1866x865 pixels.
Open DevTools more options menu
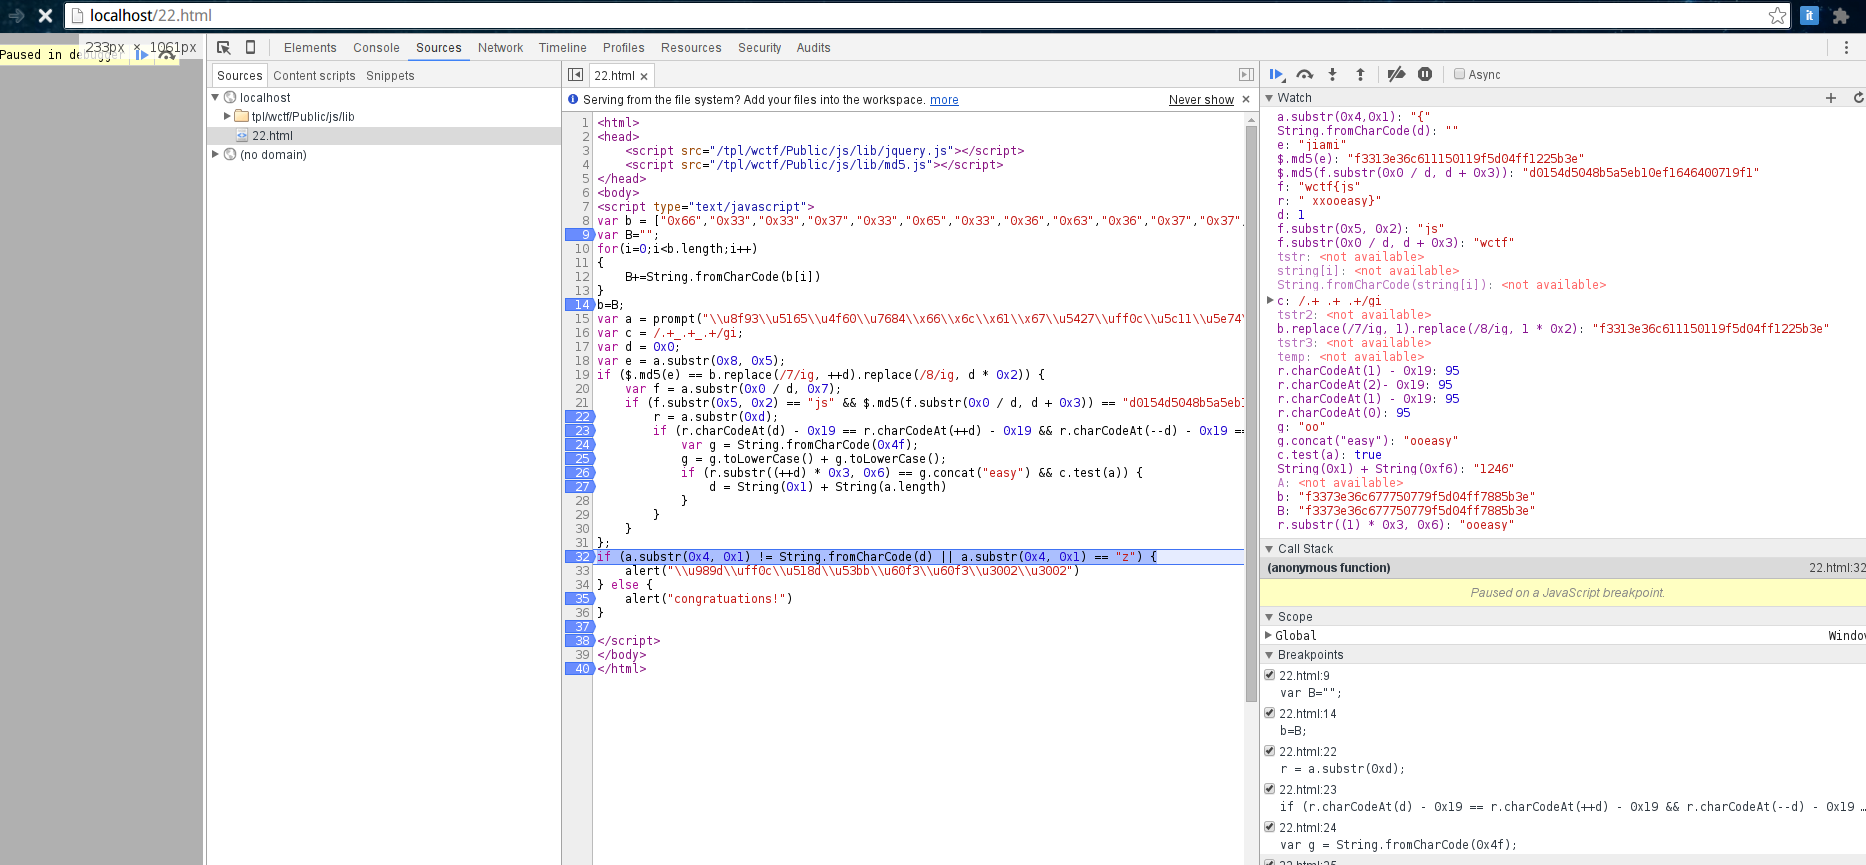[1846, 47]
